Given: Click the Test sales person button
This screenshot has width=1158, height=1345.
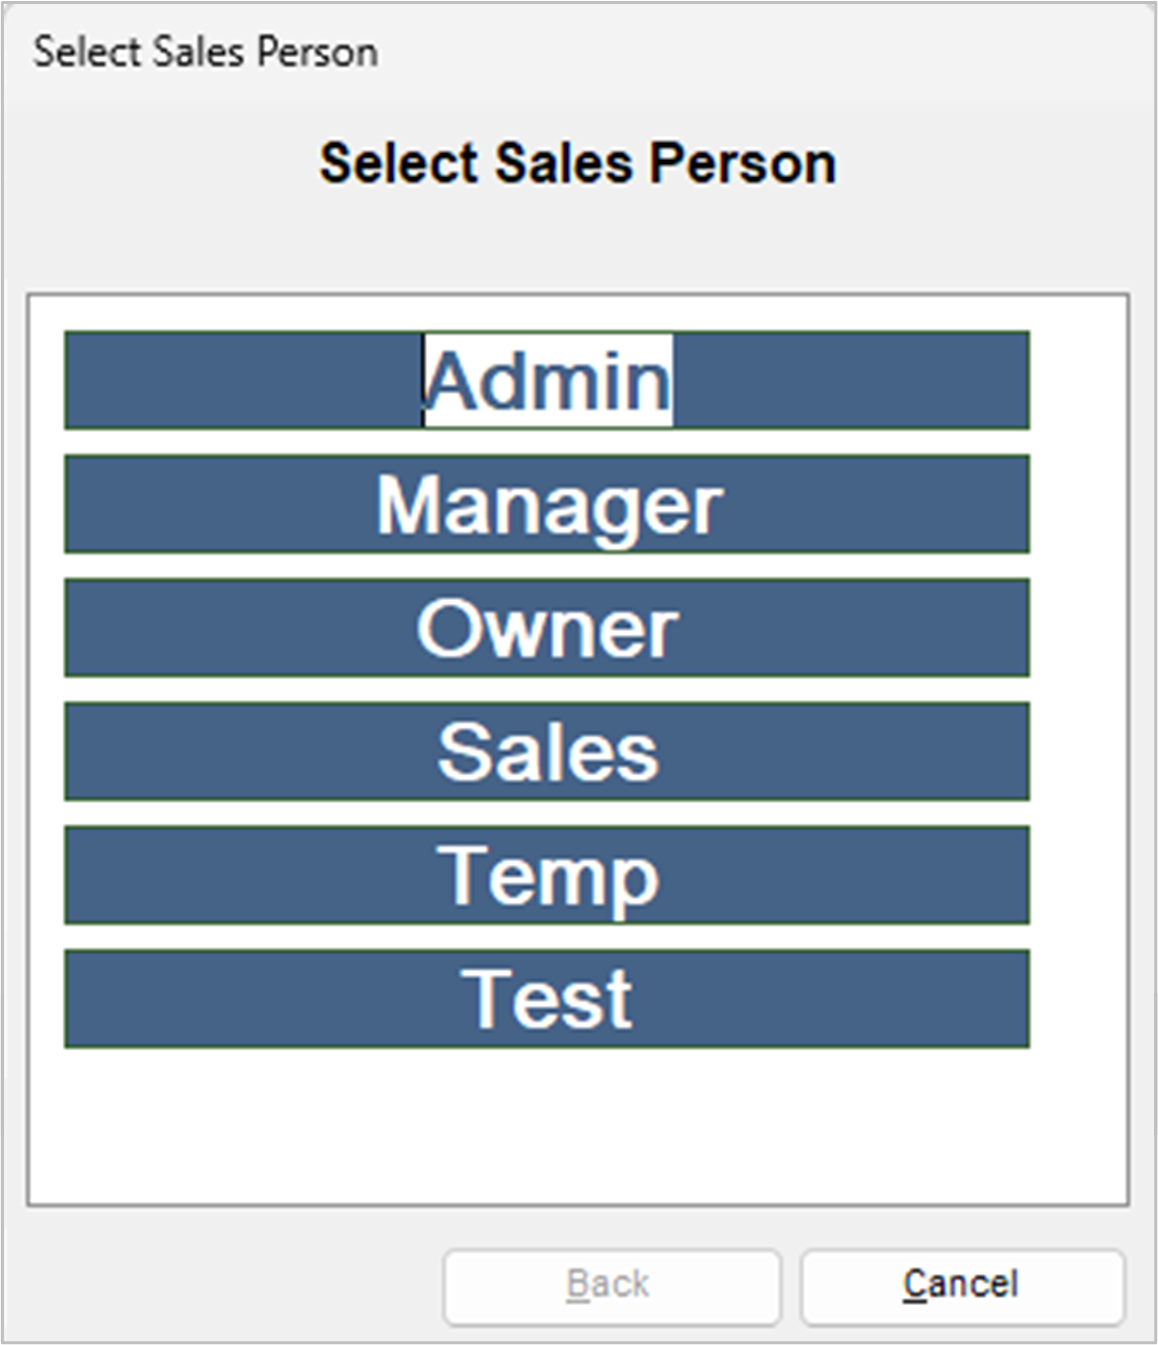Looking at the screenshot, I should point(546,999).
